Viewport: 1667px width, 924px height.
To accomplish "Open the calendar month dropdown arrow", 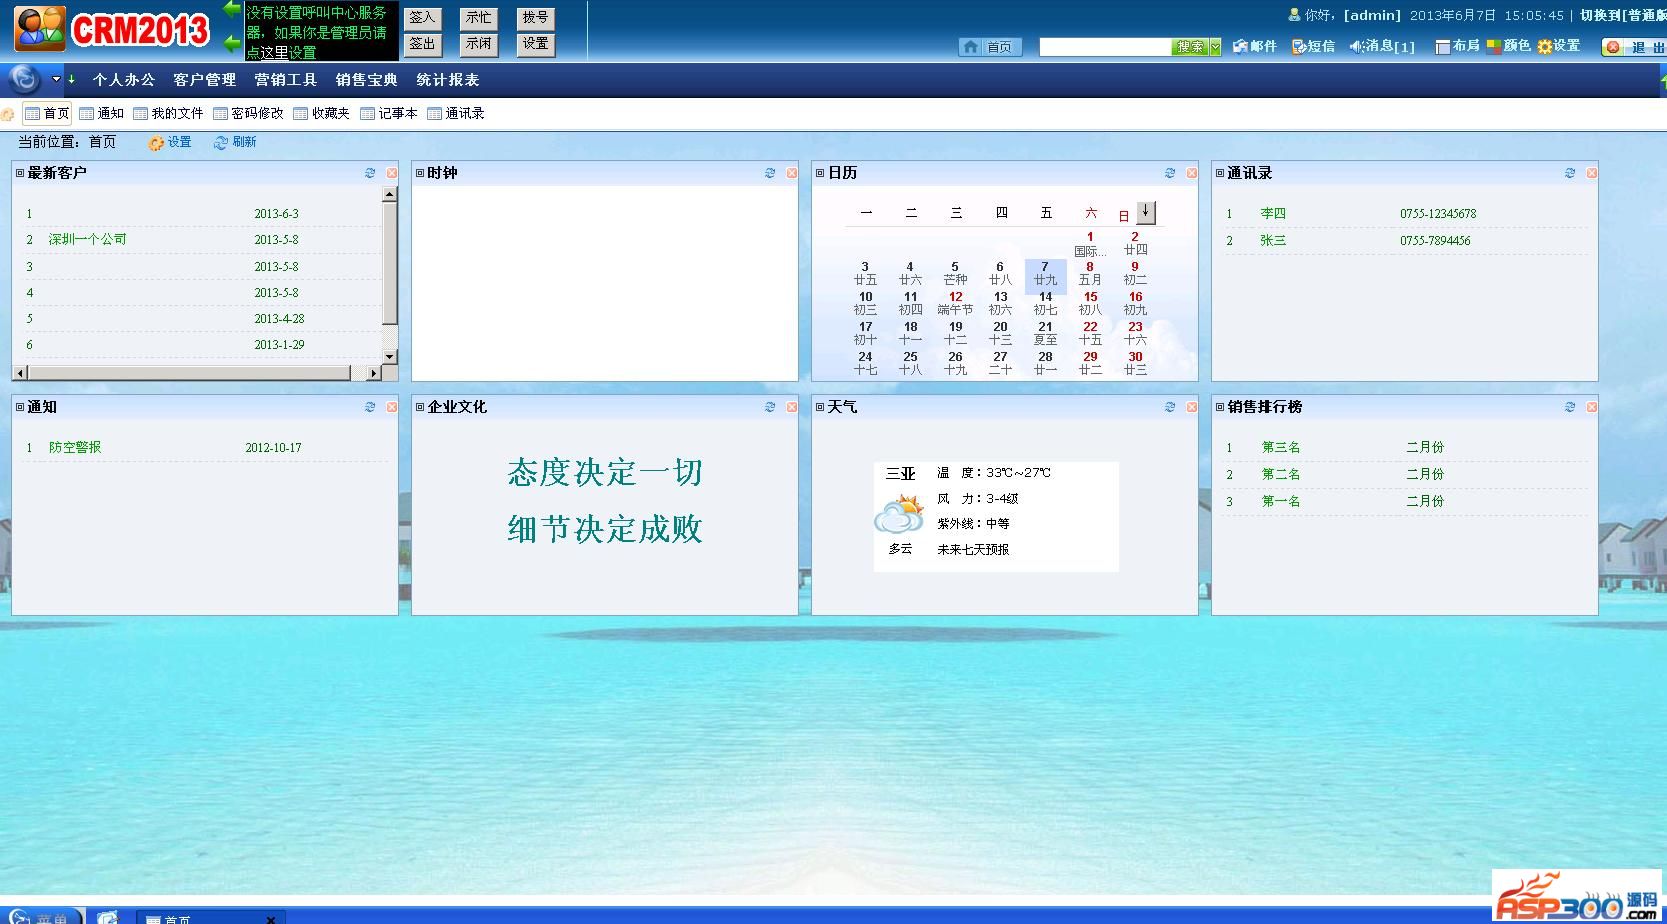I will point(1146,212).
